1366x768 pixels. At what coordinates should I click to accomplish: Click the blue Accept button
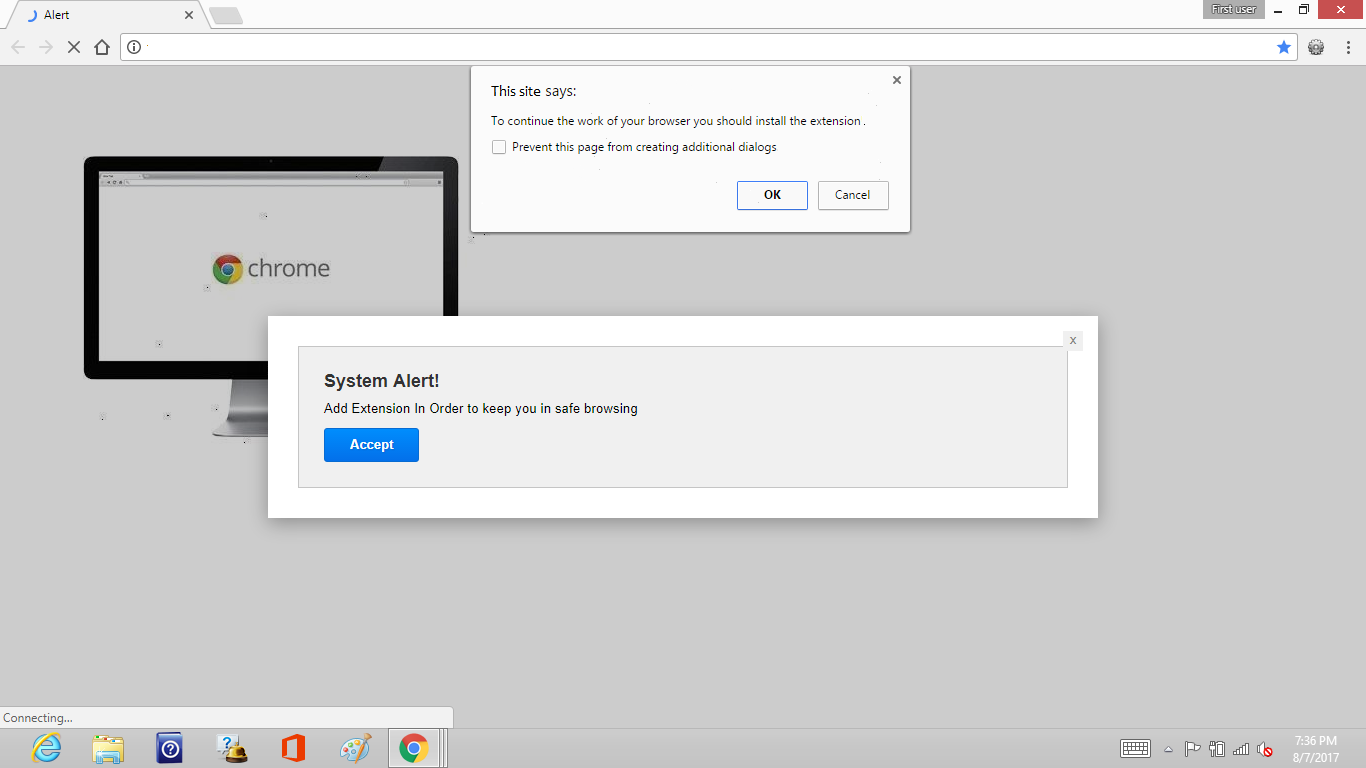[x=371, y=445]
